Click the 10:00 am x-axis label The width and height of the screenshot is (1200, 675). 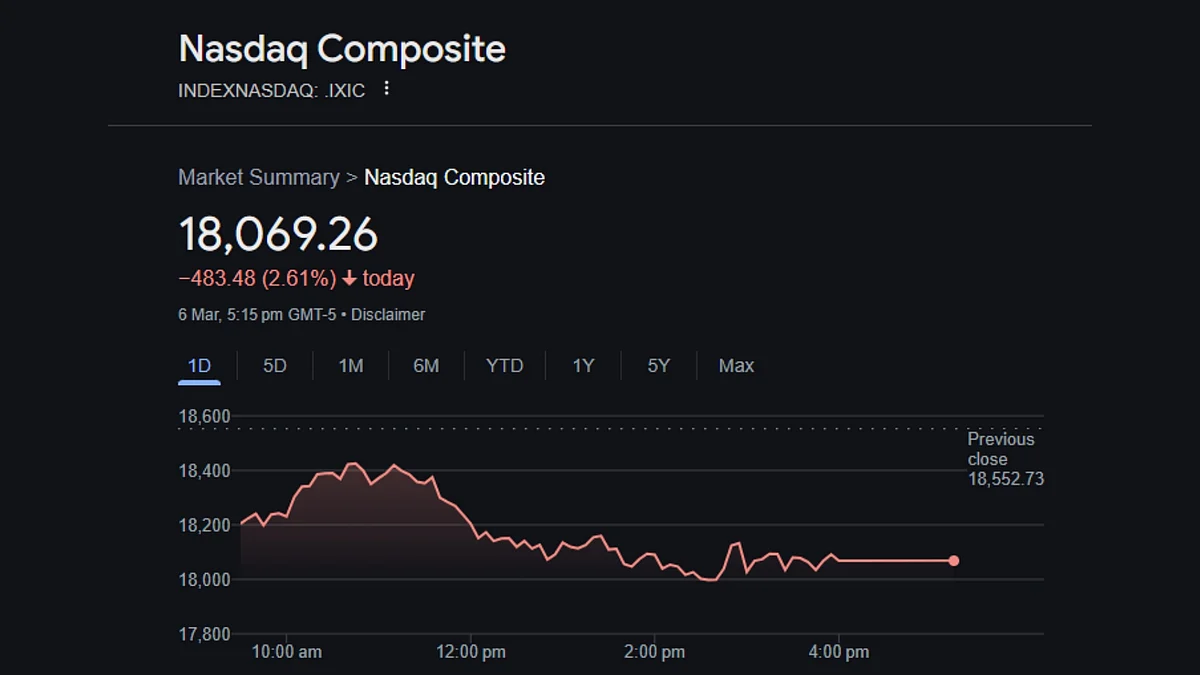[x=286, y=652]
